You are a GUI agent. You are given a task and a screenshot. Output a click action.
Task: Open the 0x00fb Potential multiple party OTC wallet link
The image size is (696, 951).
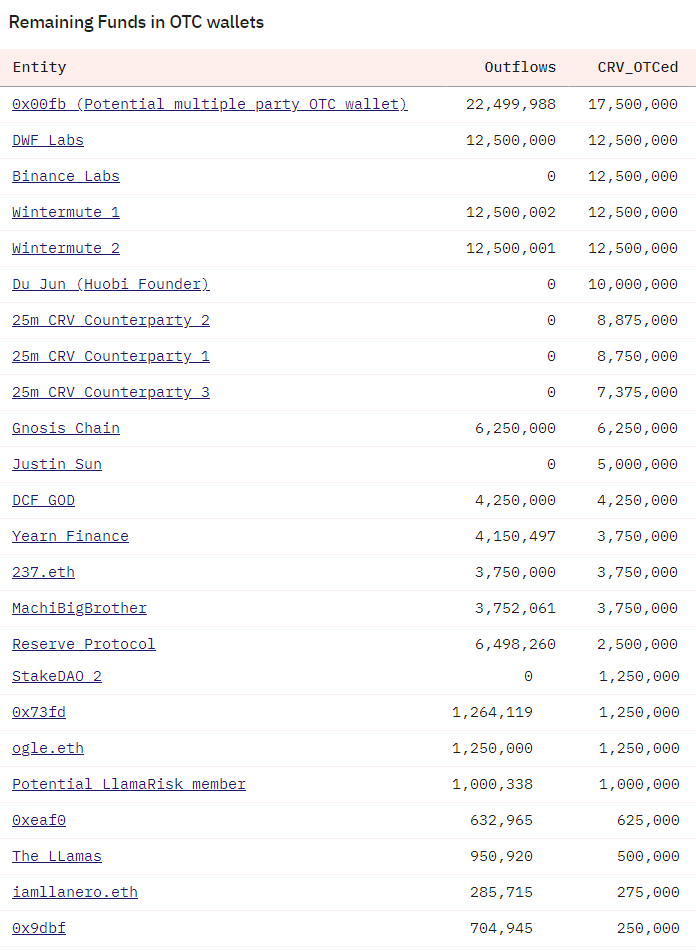point(210,104)
